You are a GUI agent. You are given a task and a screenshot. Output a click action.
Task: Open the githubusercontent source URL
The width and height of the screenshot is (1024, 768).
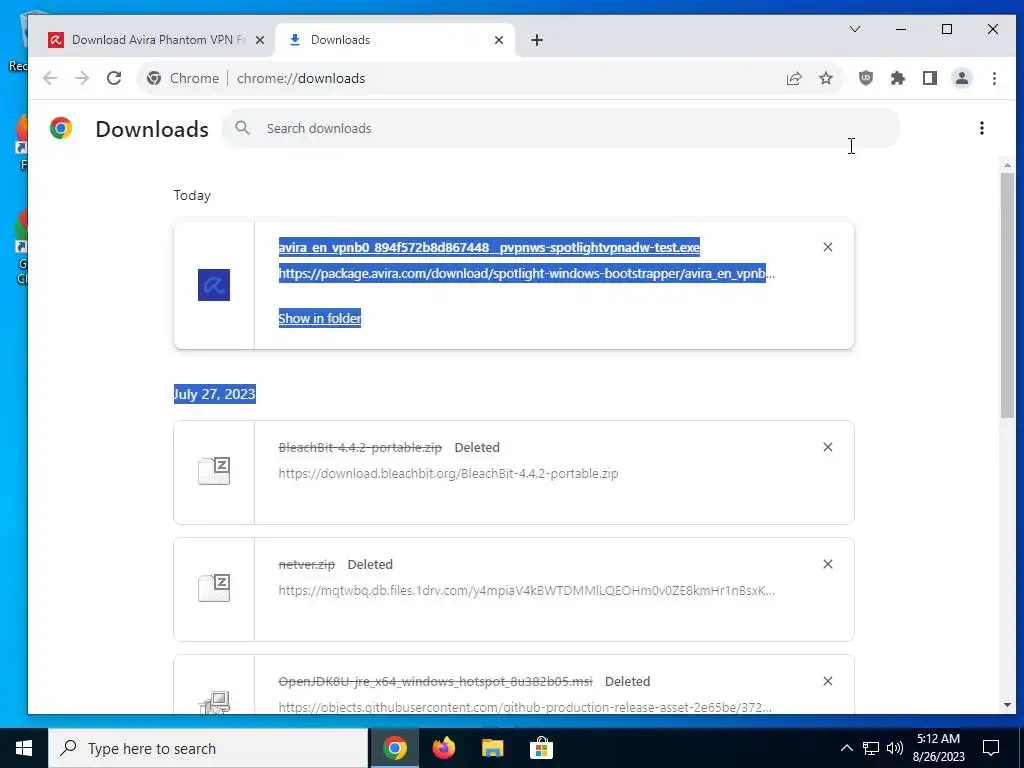tap(525, 707)
